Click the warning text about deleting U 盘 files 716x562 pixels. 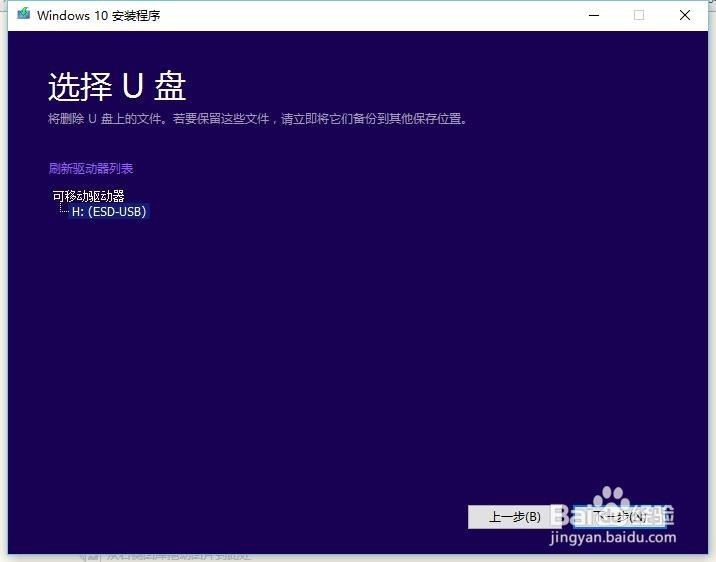tap(258, 119)
